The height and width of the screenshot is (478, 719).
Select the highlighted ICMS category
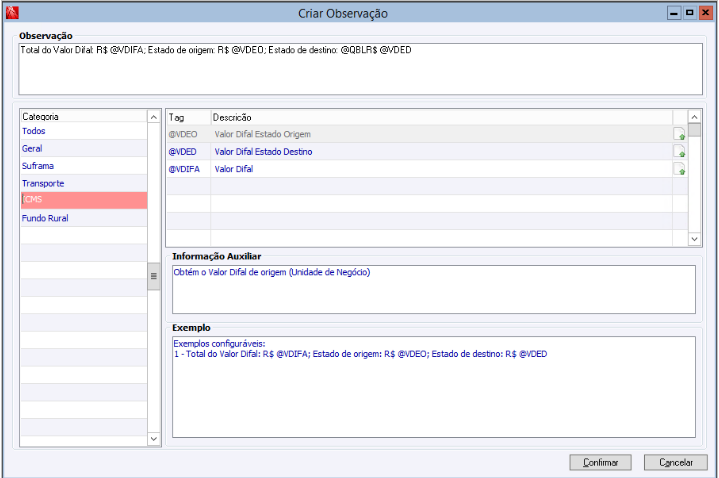pyautogui.click(x=83, y=200)
